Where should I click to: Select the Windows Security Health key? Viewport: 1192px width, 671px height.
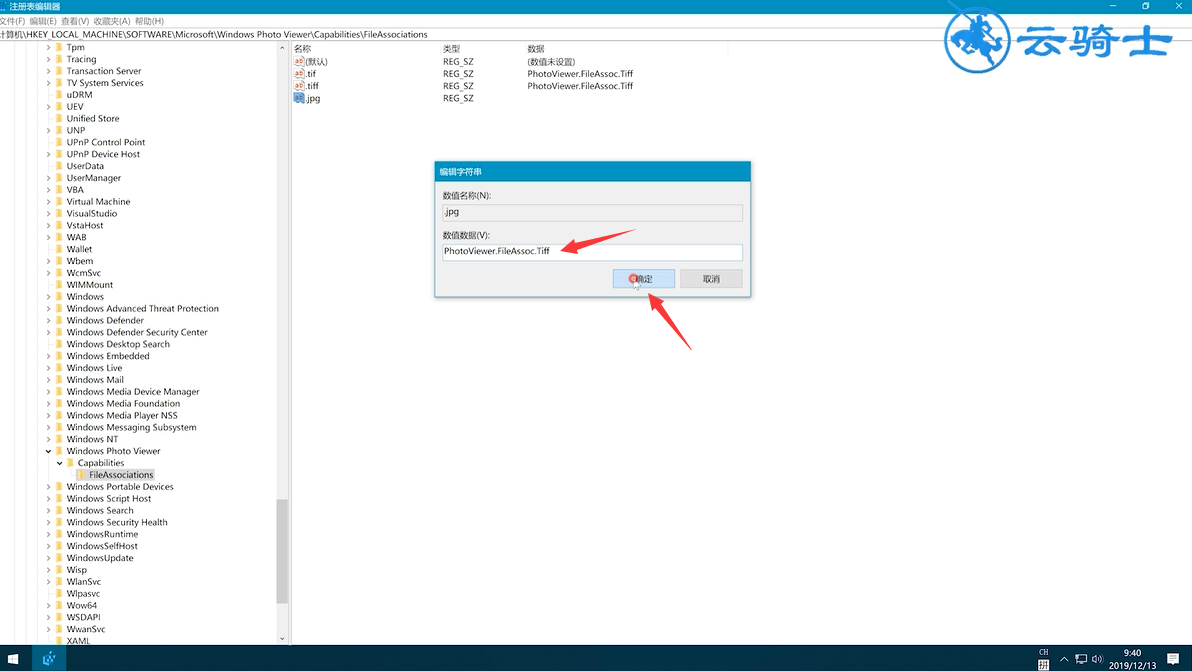pyautogui.click(x=117, y=523)
